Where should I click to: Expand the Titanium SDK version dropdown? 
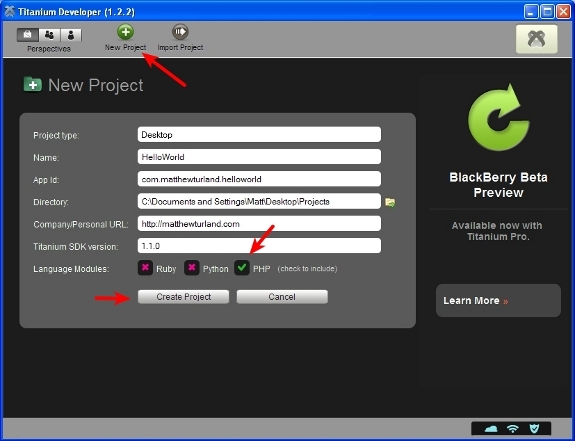tap(259, 246)
